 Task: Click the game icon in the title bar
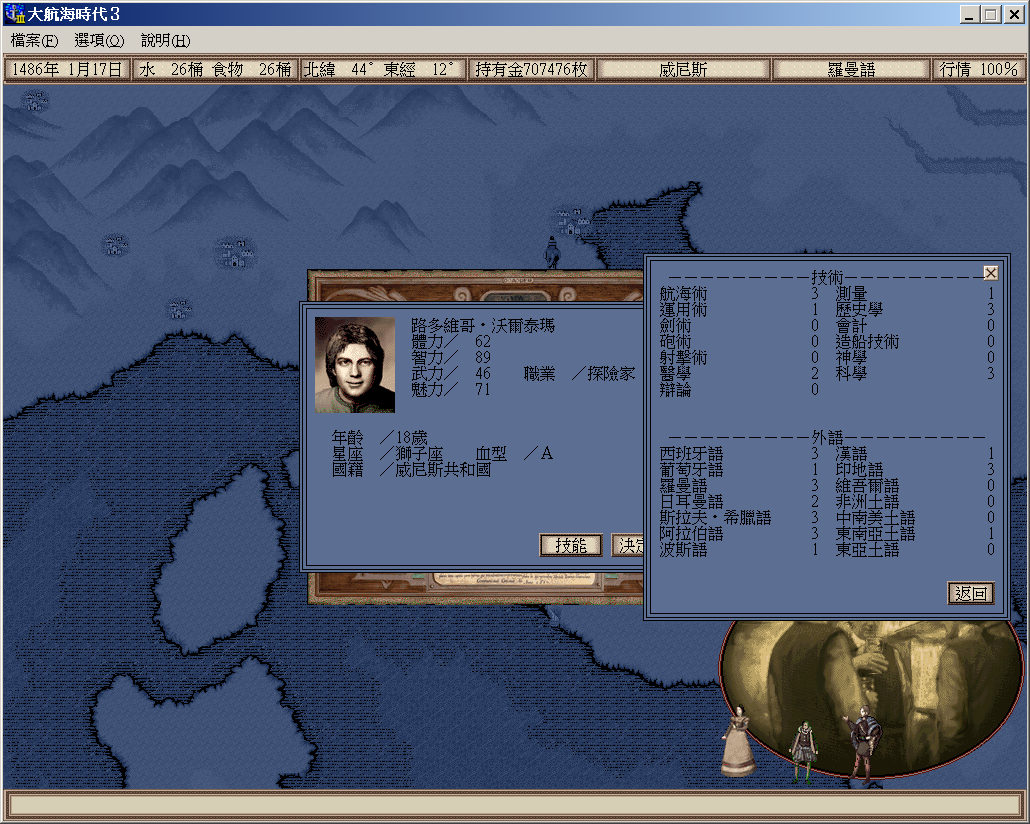[14, 14]
